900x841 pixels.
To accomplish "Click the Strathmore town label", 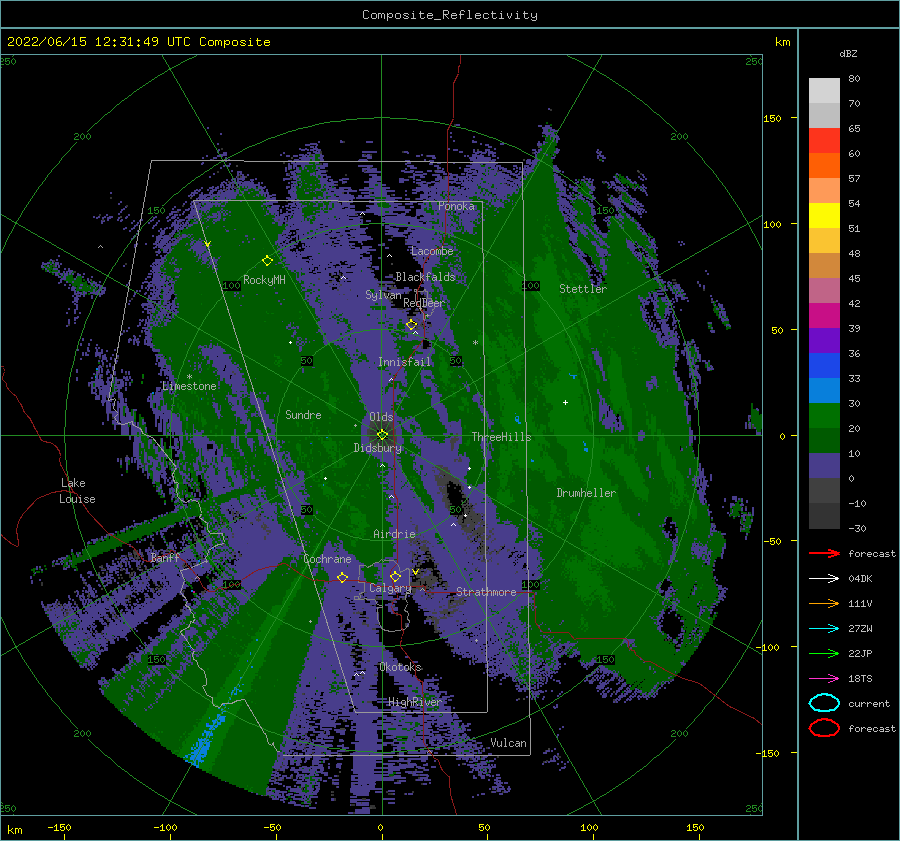I will [486, 592].
